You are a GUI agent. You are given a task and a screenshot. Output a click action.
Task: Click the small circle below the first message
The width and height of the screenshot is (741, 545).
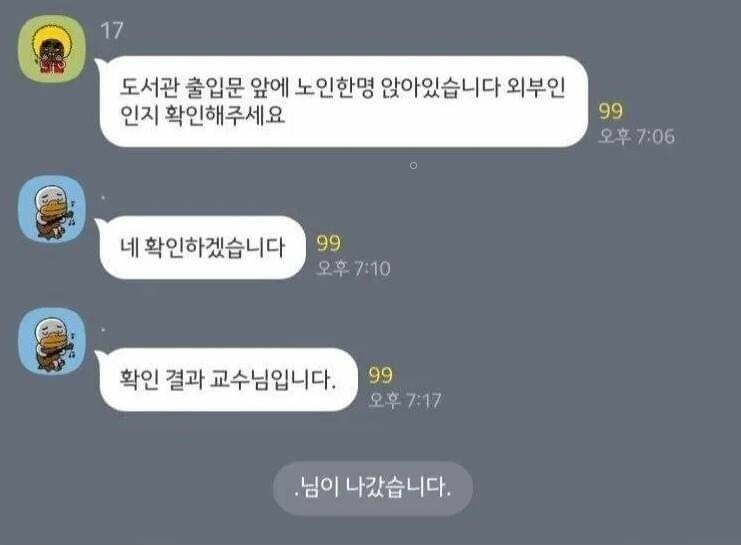(x=414, y=165)
